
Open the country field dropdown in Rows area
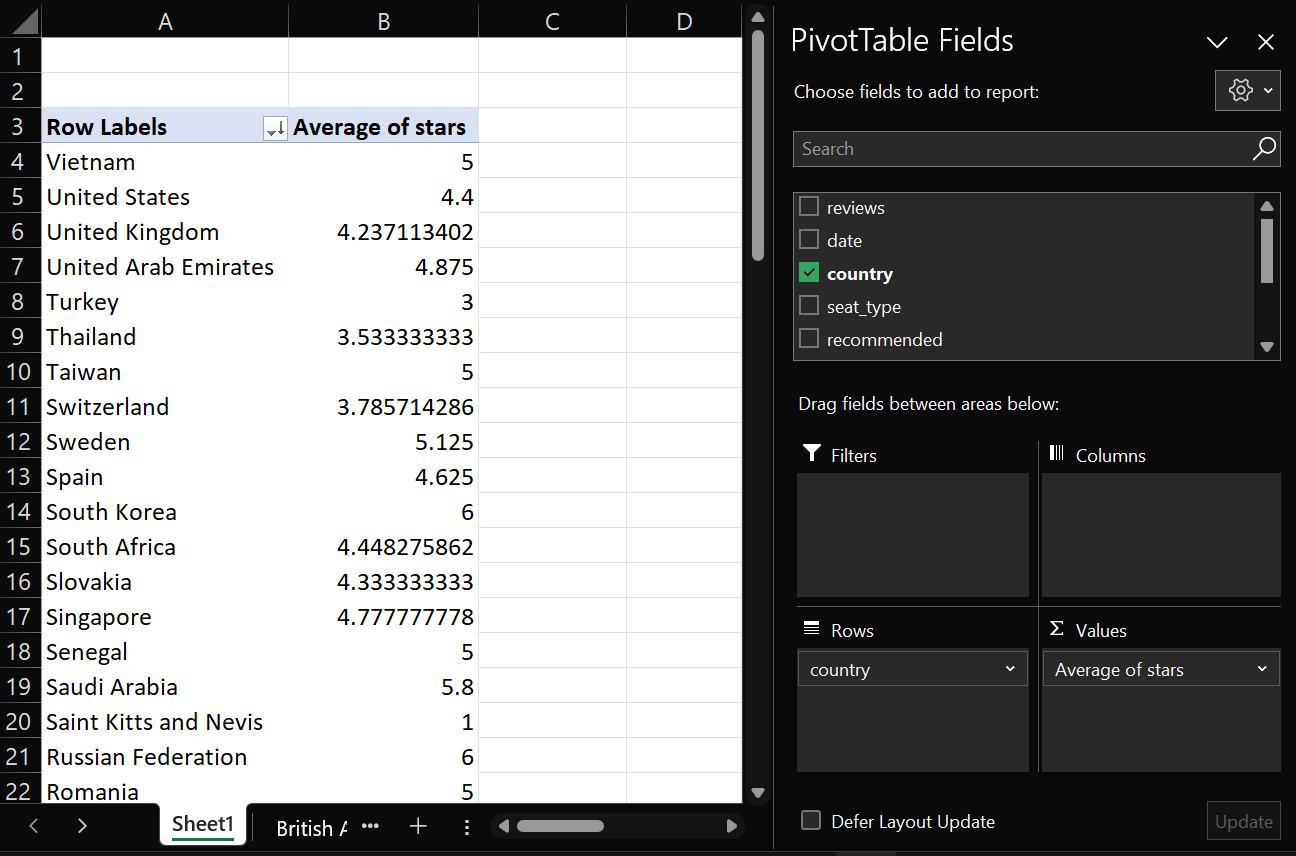tap(1010, 669)
